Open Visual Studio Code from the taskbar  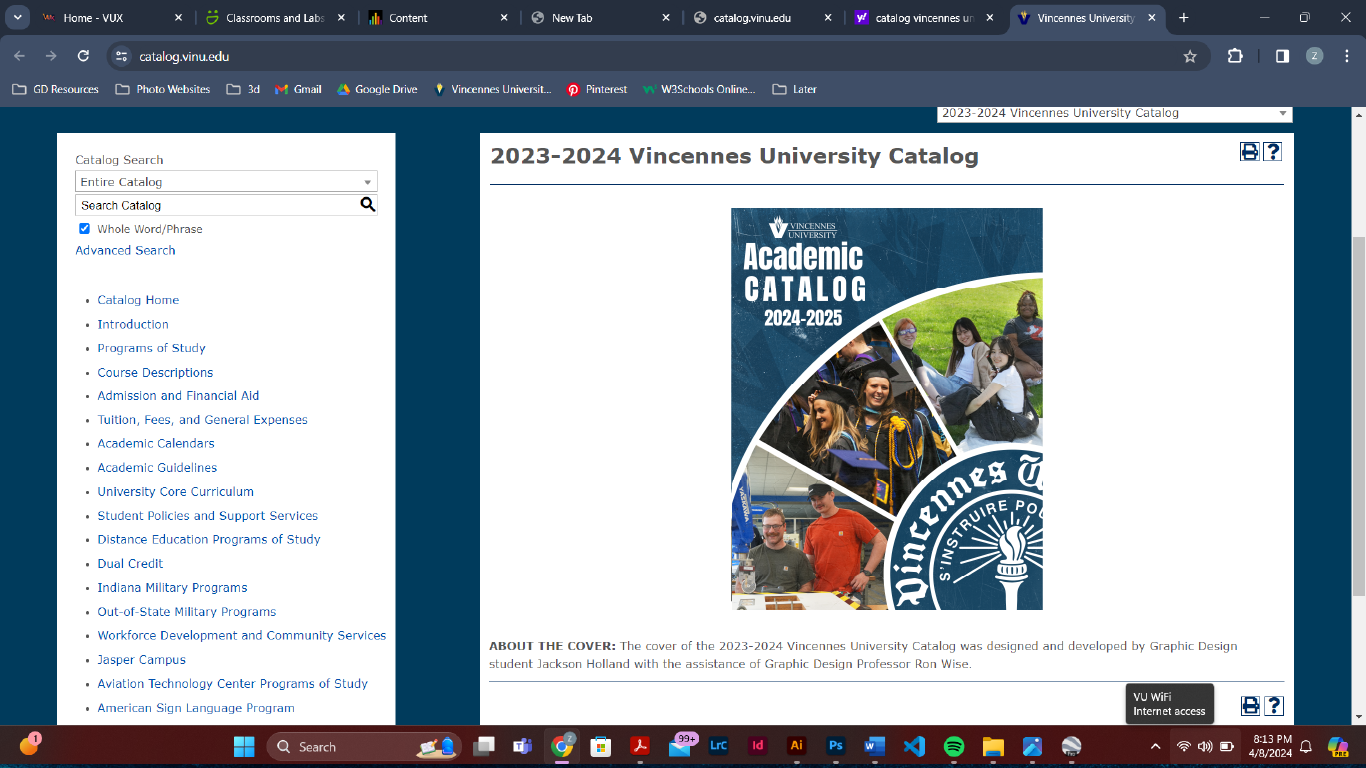click(914, 746)
